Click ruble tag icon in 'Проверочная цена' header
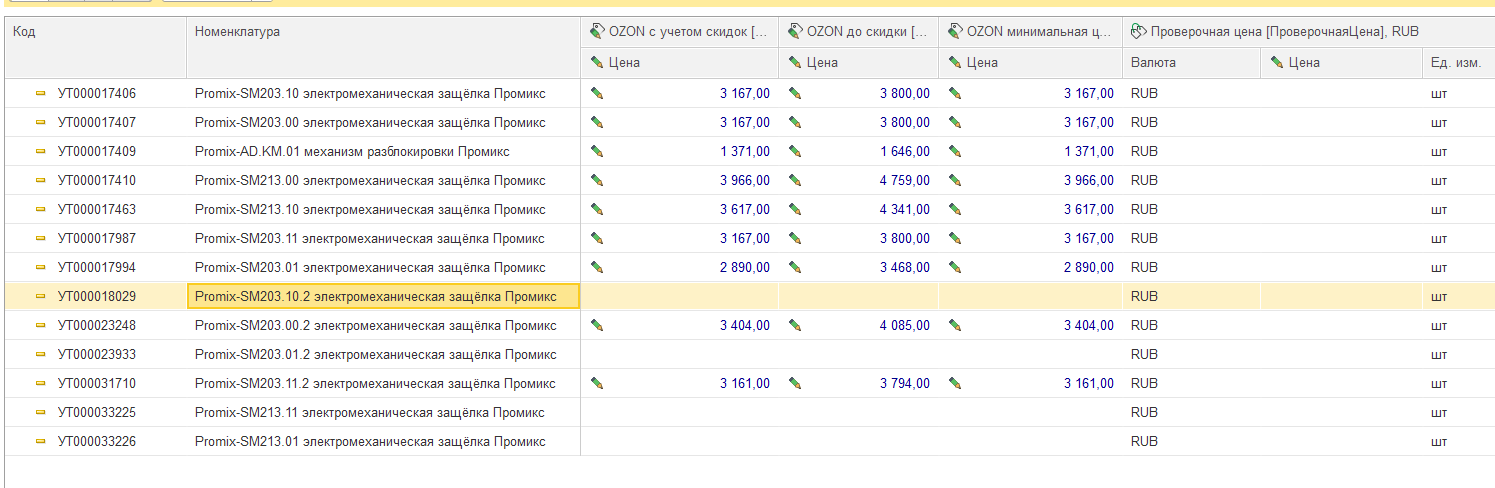Image resolution: width=1495 pixels, height=488 pixels. coord(1138,32)
